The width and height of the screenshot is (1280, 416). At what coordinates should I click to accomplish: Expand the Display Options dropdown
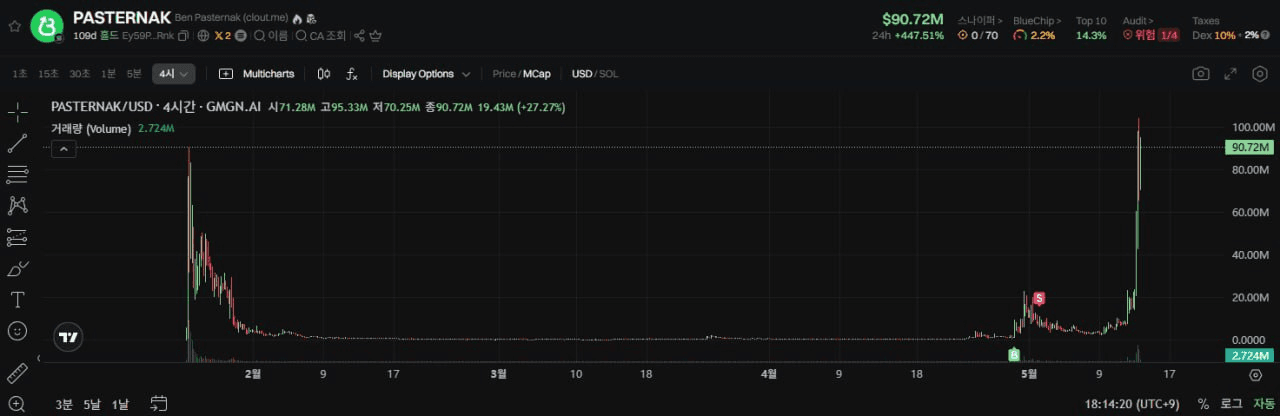(426, 74)
